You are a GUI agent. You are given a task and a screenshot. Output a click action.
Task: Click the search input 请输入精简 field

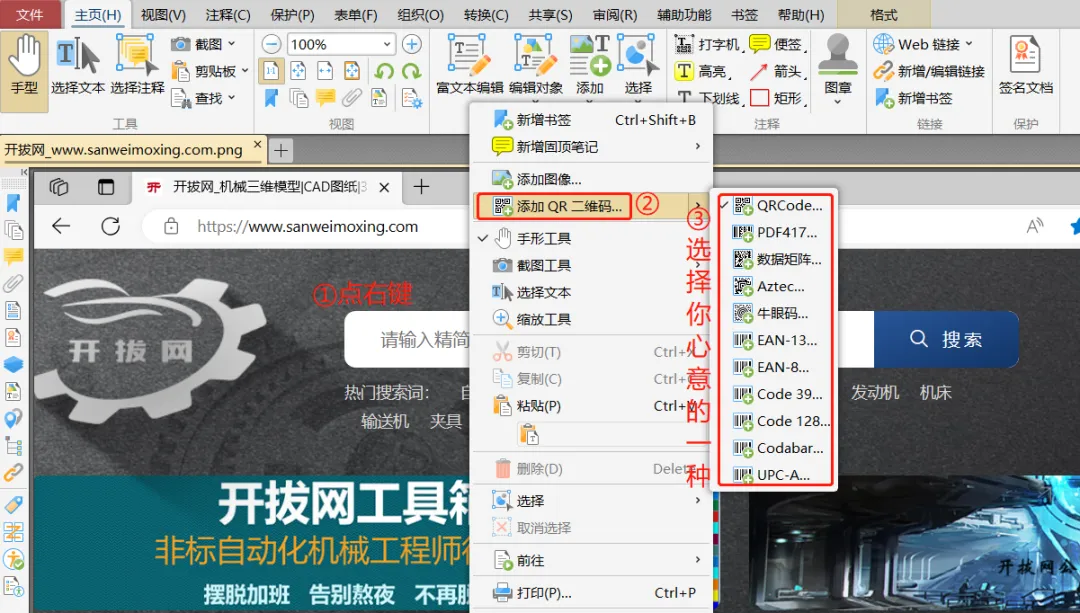point(408,340)
